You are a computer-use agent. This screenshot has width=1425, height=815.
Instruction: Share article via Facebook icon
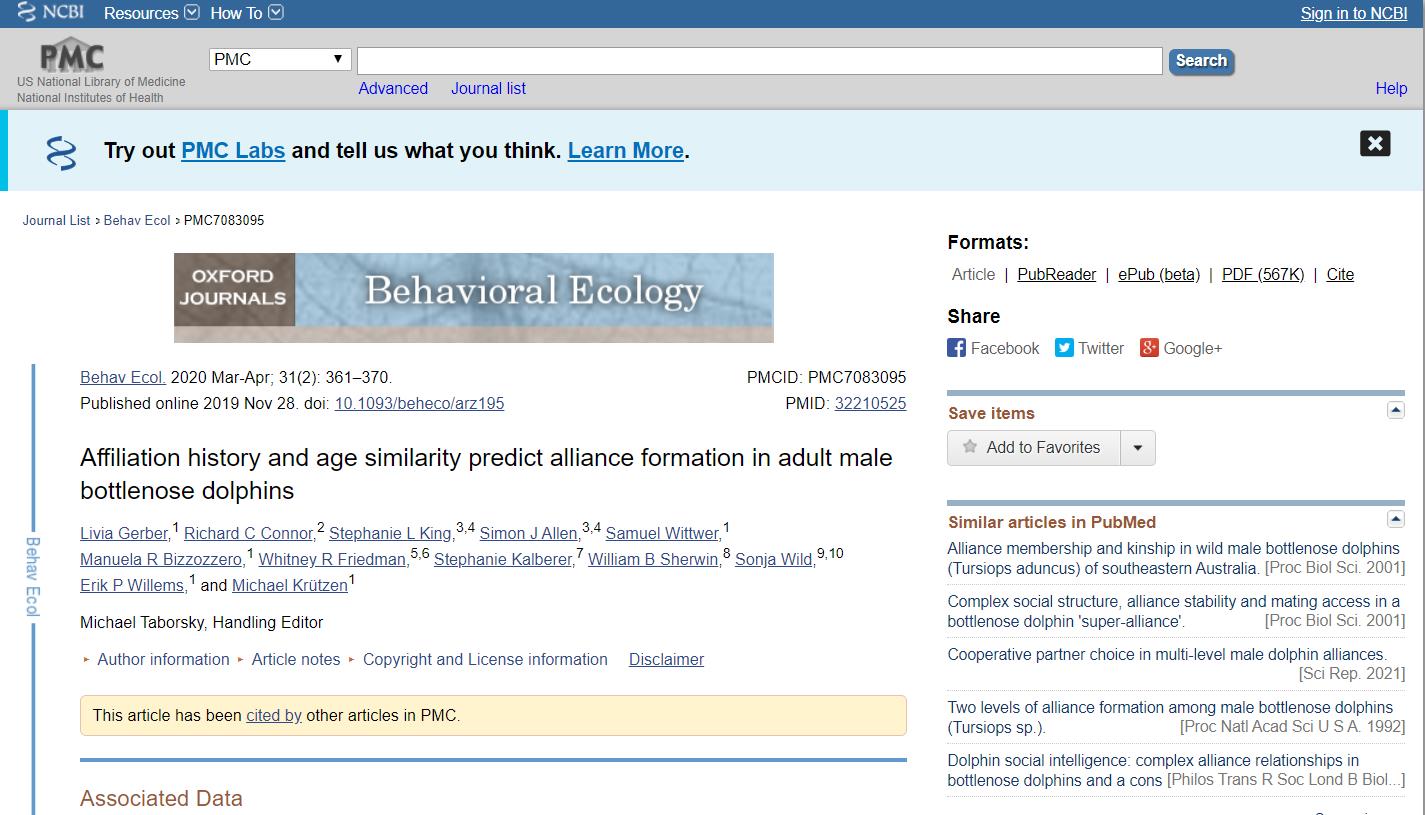click(x=957, y=348)
